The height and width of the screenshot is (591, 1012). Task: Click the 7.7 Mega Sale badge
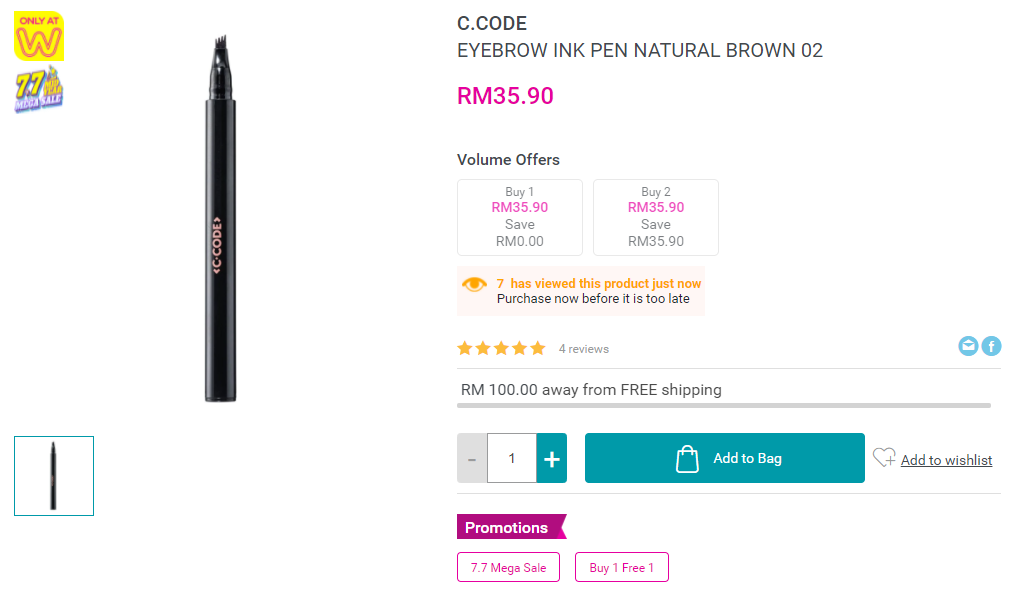click(x=38, y=89)
